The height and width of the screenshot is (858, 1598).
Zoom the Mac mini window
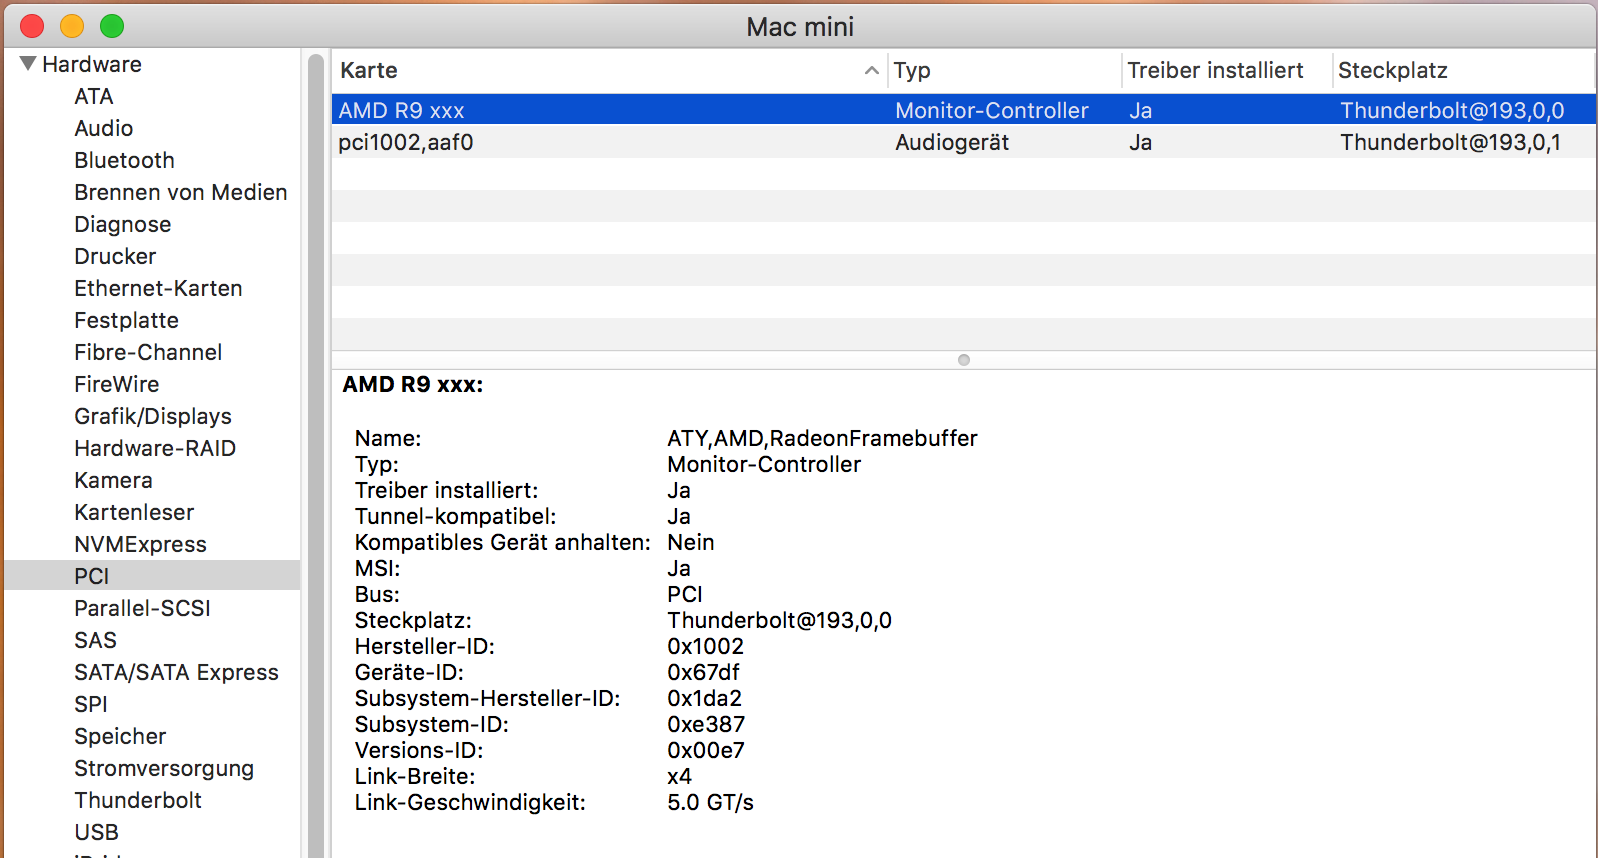click(112, 26)
